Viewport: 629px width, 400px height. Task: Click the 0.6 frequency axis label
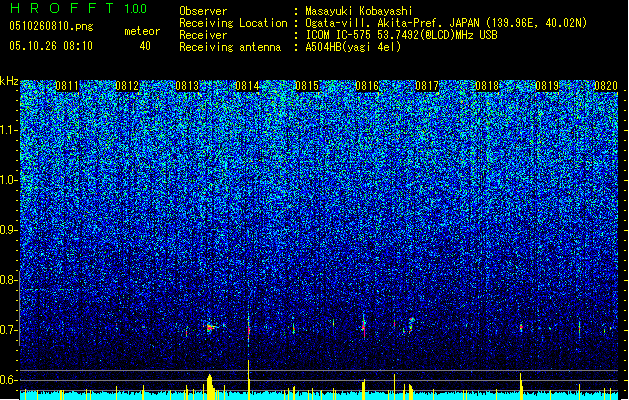pos(9,380)
